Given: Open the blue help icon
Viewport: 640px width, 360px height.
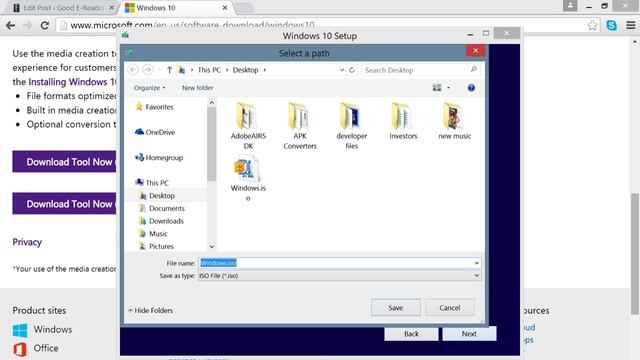Looking at the screenshot, I should click(x=471, y=88).
